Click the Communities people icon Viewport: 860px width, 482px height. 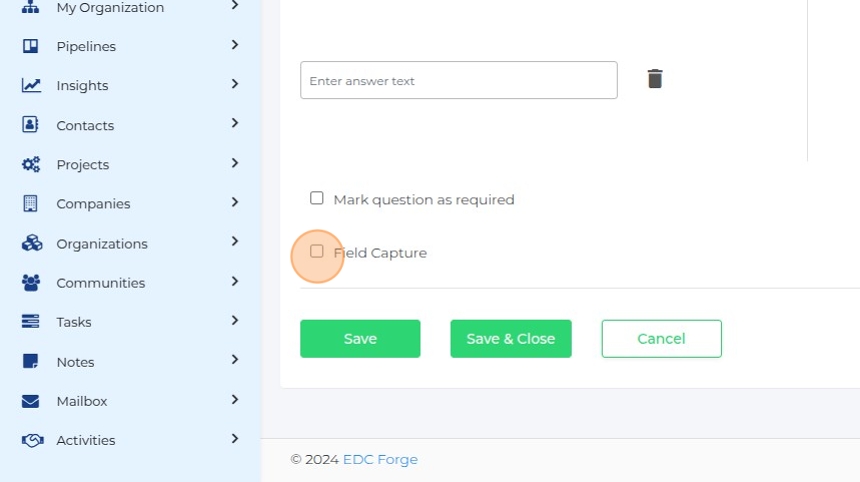coord(31,283)
